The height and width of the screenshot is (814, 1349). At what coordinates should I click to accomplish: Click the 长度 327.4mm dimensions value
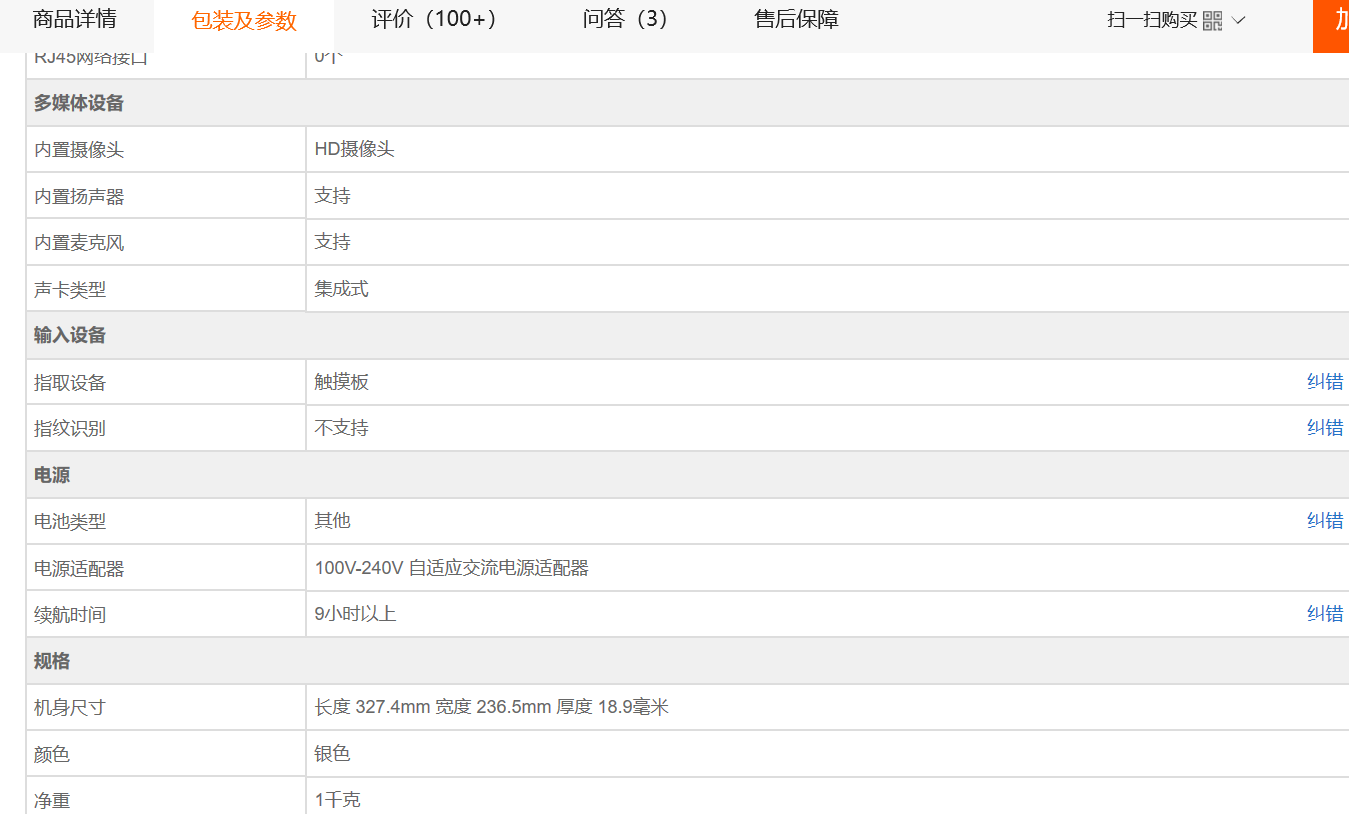point(492,707)
